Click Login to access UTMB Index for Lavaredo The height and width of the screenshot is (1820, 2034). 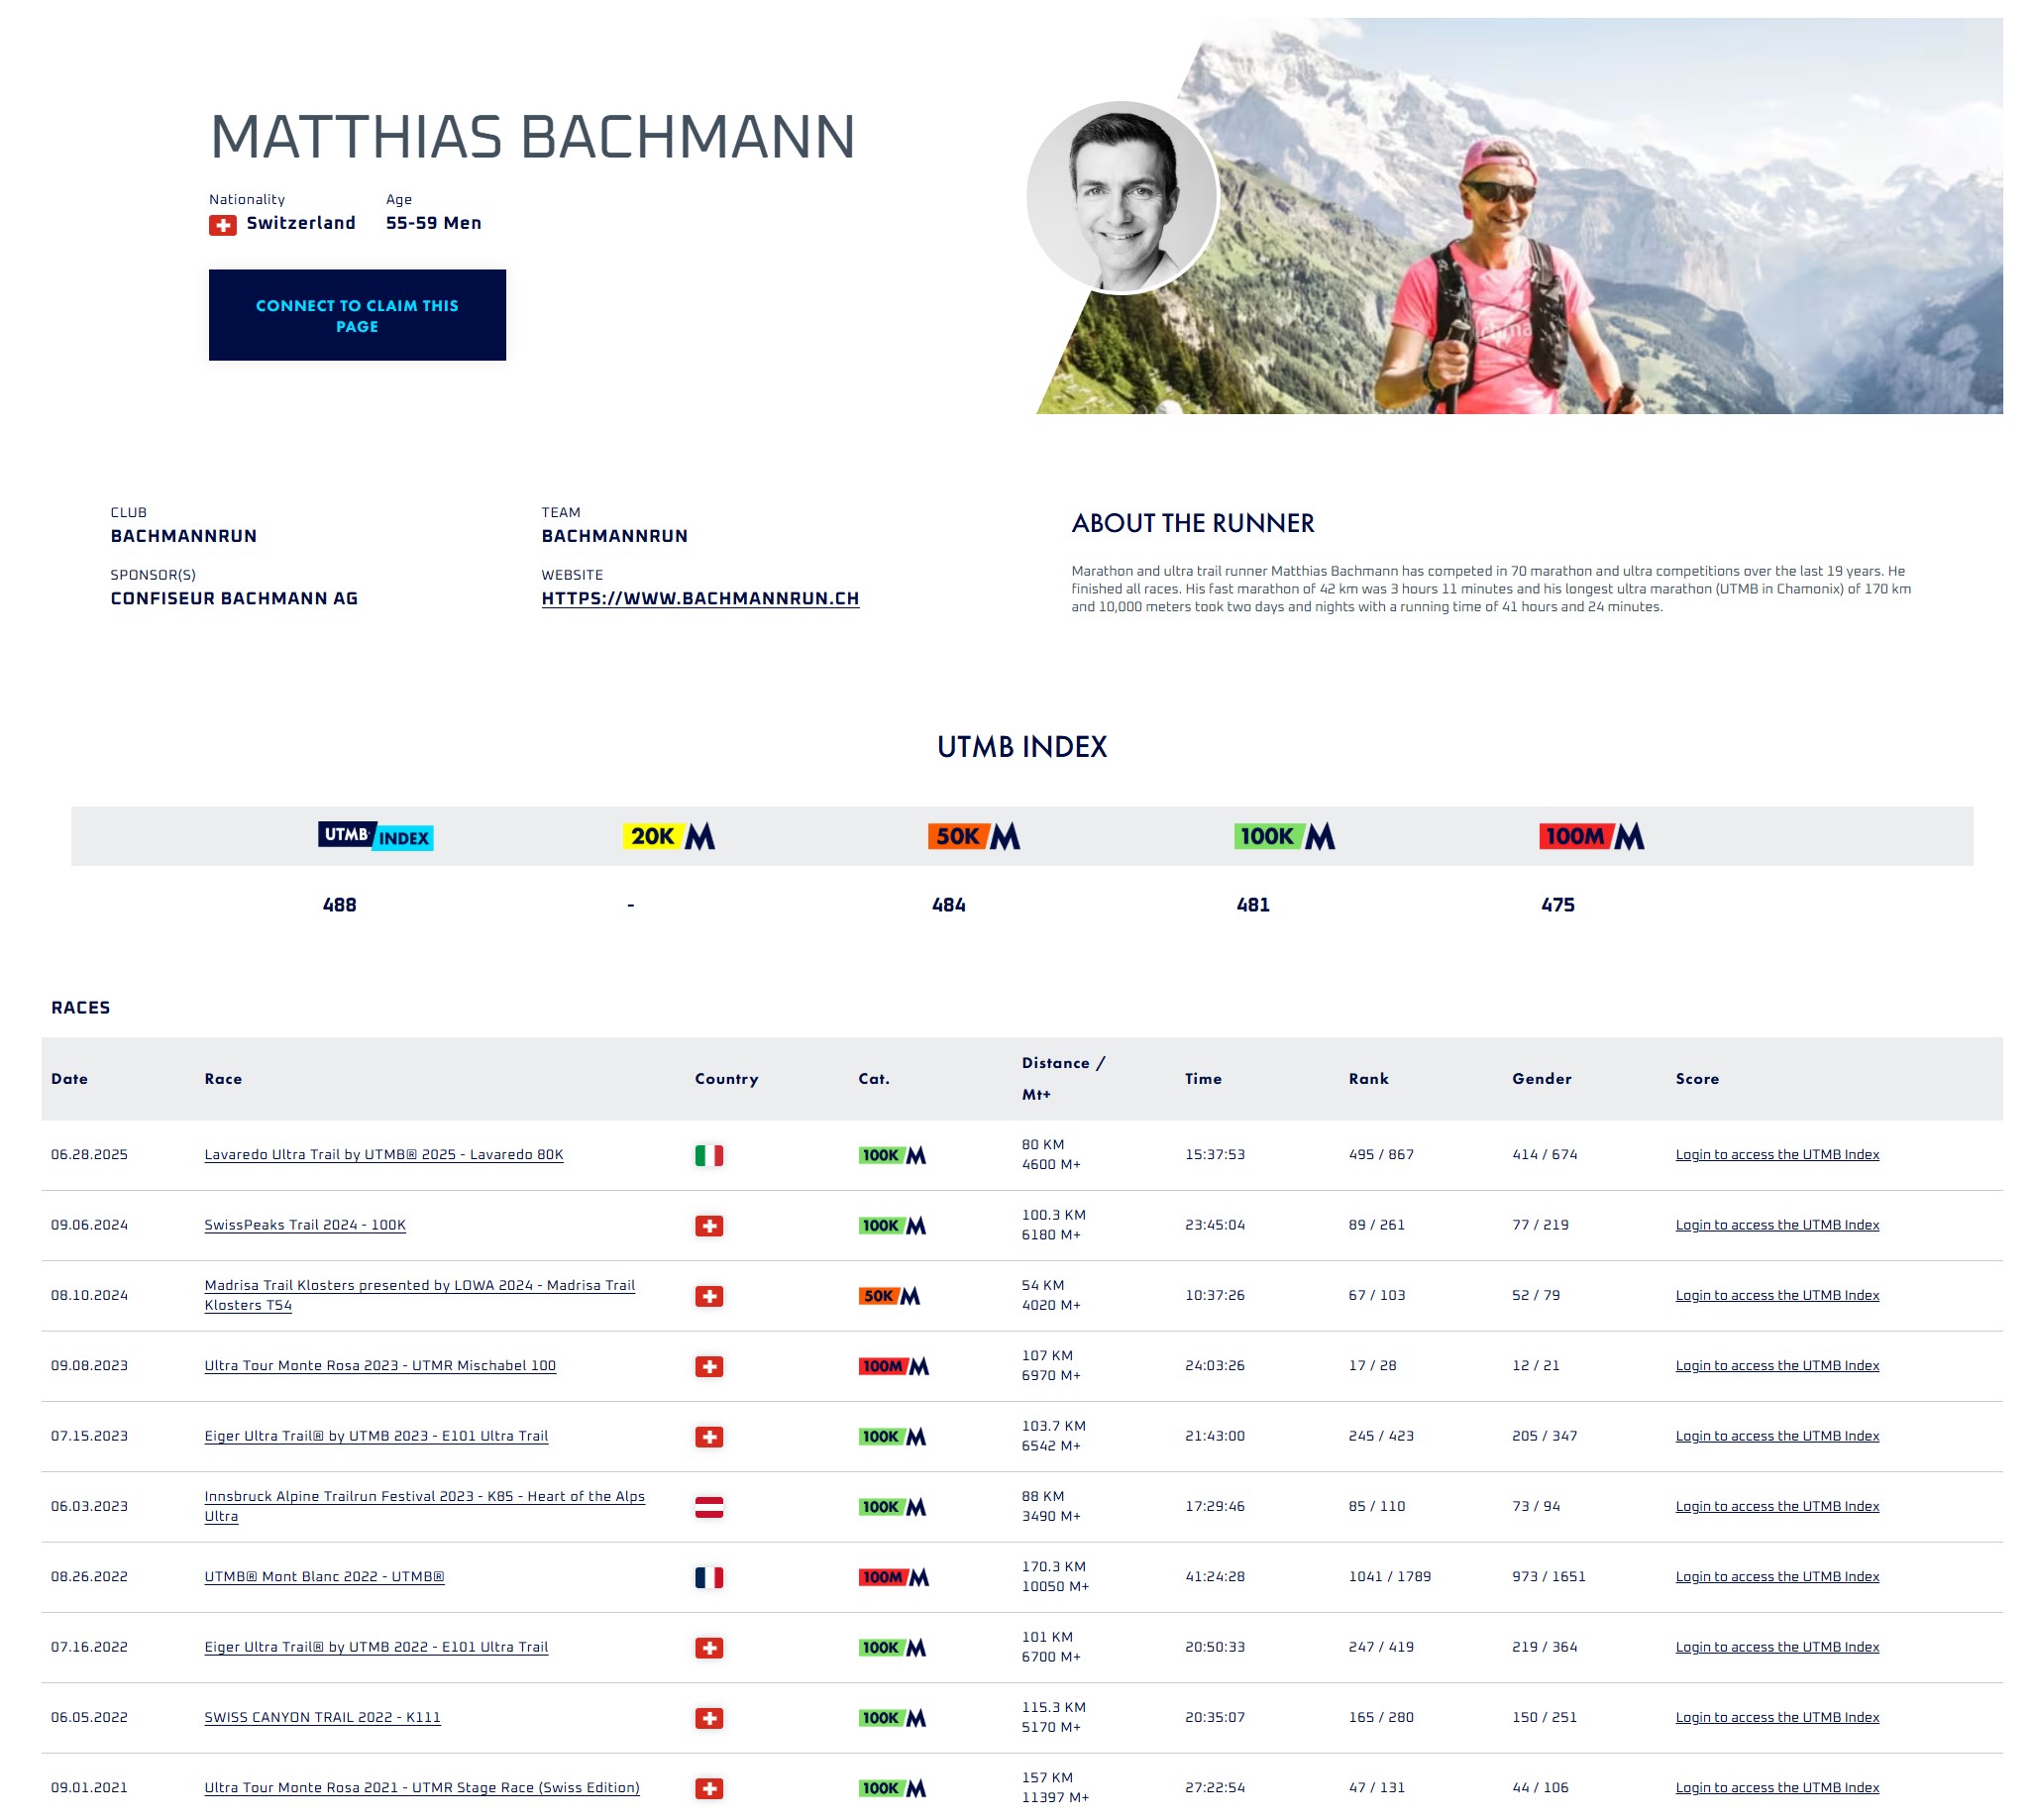tap(1777, 1155)
